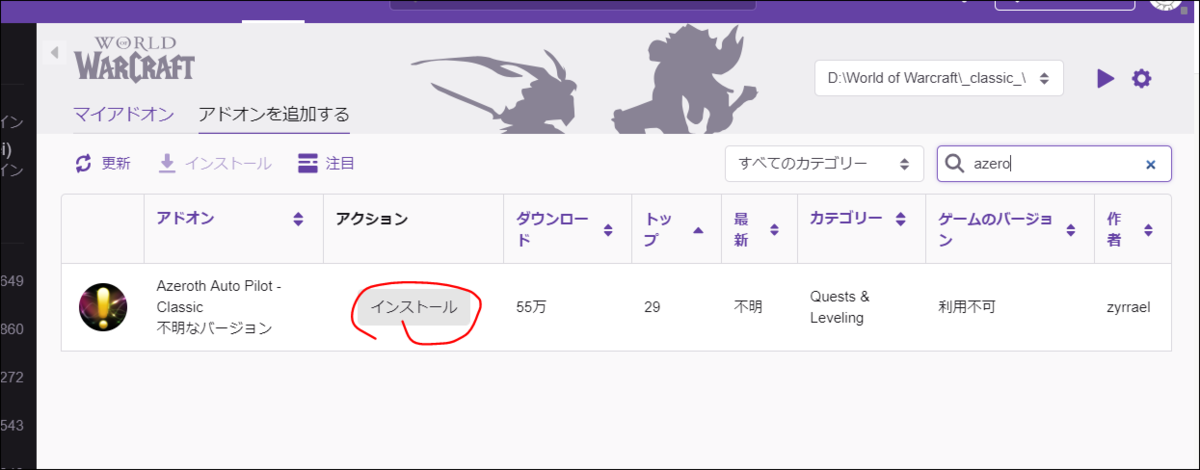Viewport: 1200px width, 470px height.
Task: Click the 注目 featured toolbar button
Action: point(327,163)
